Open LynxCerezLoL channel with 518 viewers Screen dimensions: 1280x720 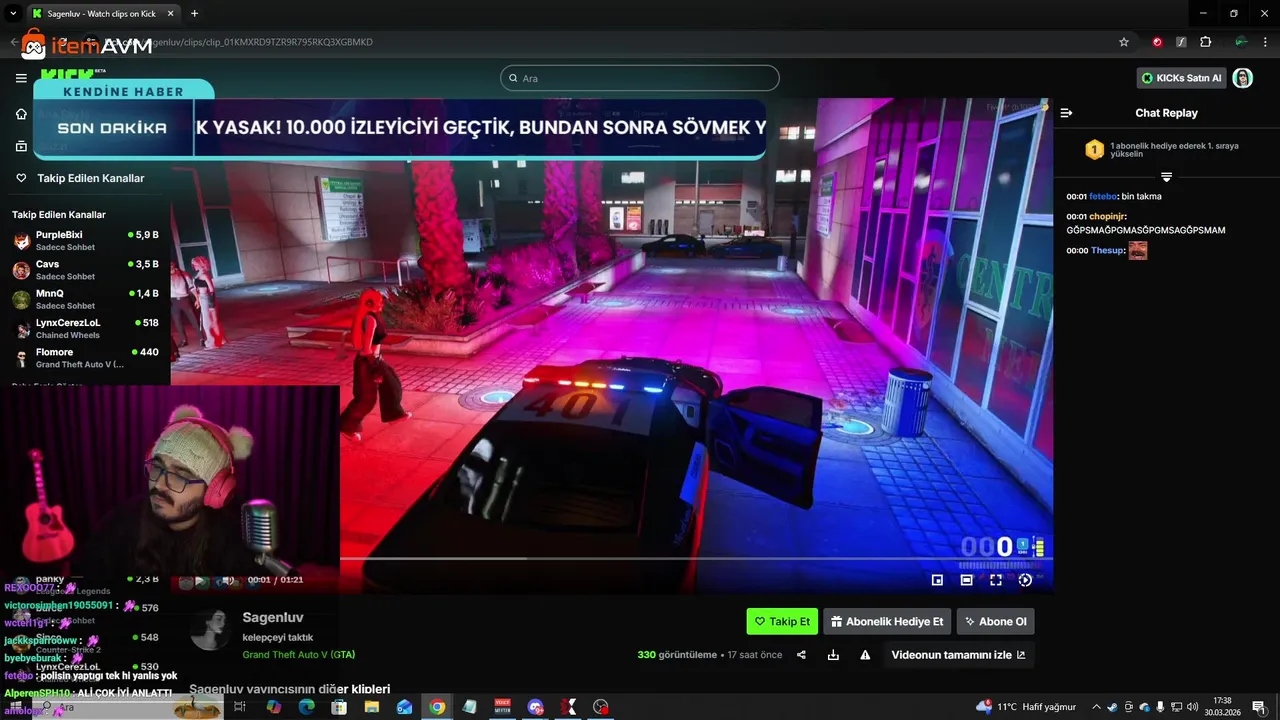click(85, 328)
